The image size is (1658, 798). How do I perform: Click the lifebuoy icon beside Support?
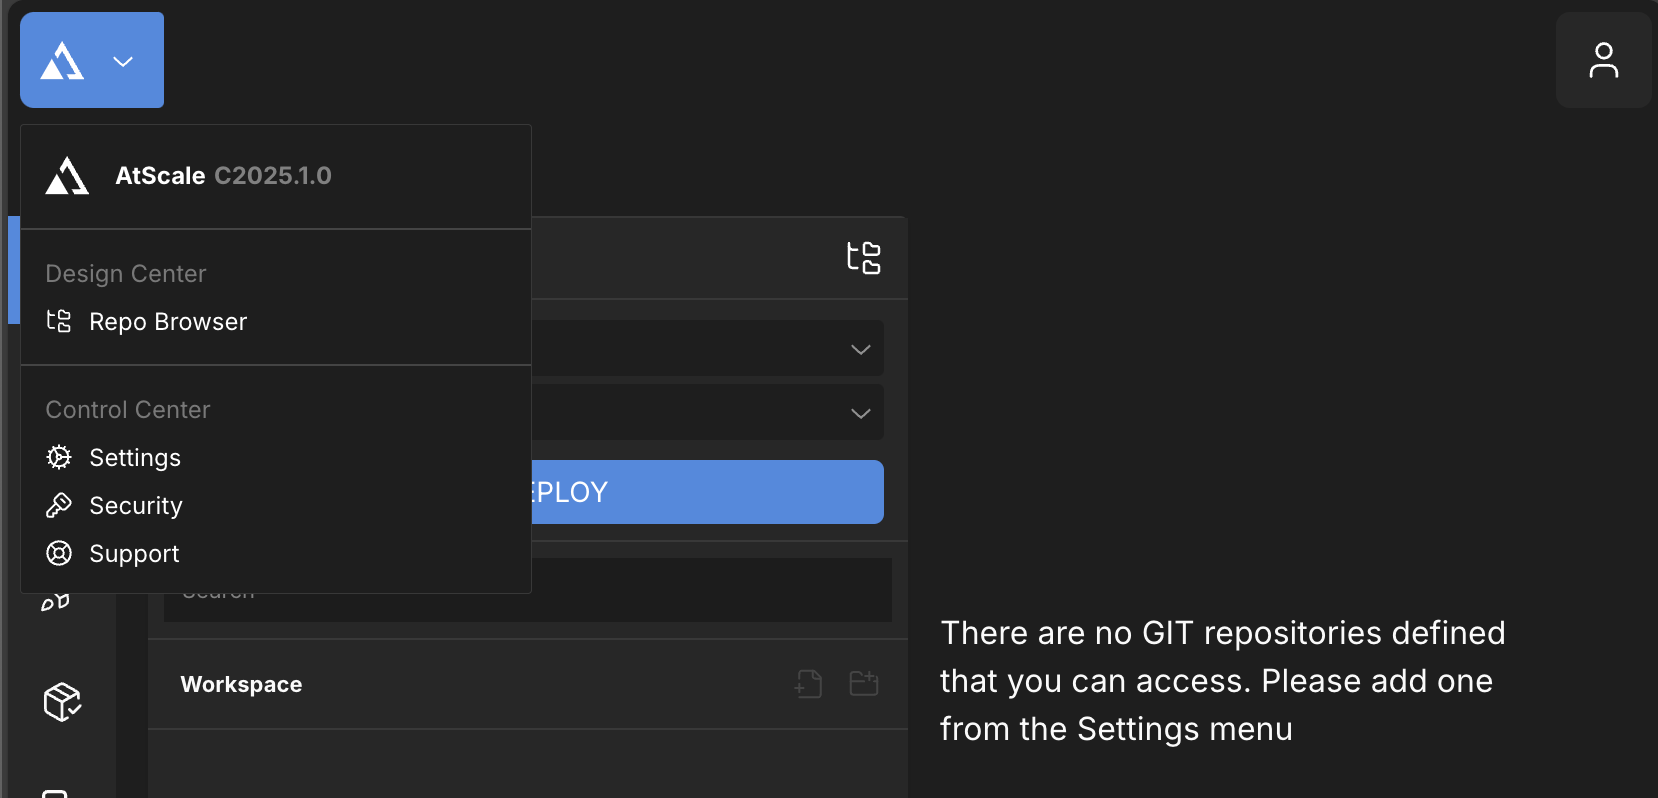click(59, 553)
